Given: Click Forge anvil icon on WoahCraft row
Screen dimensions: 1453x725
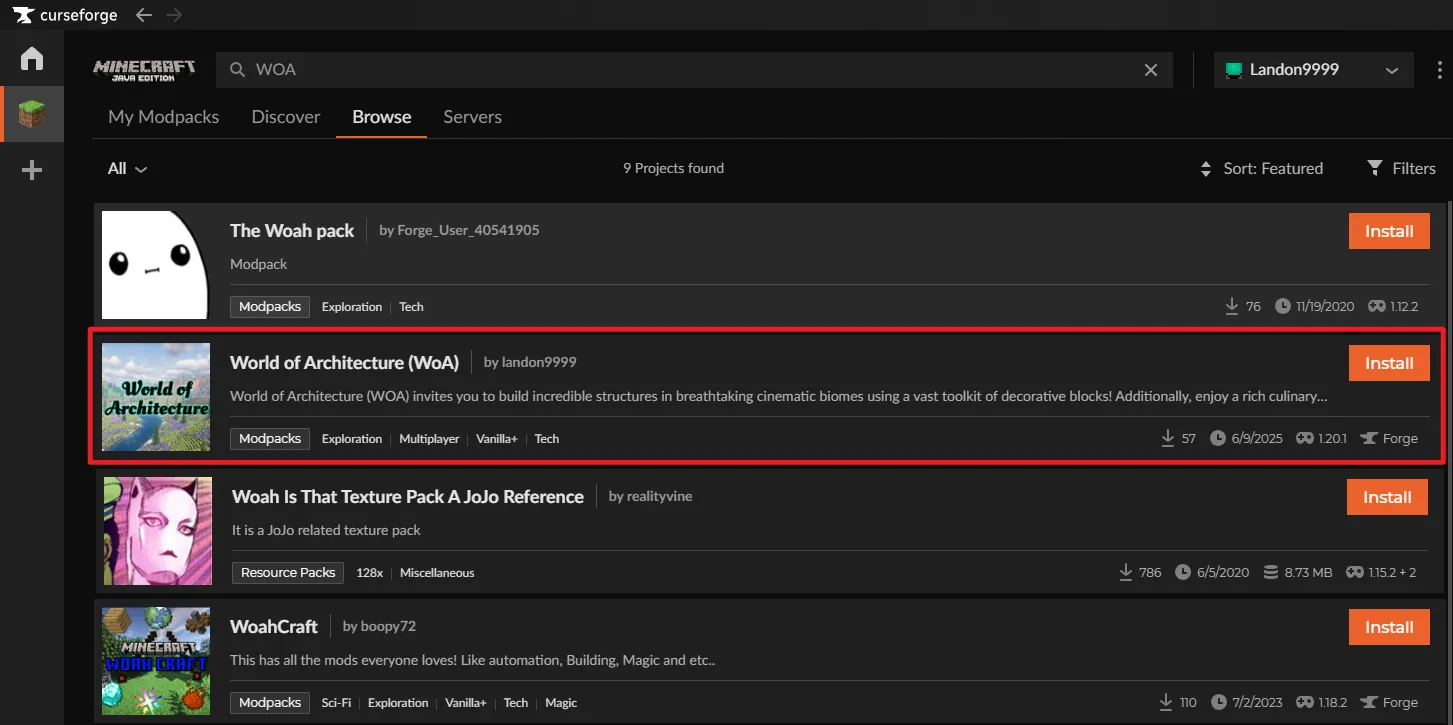Looking at the screenshot, I should click(x=1369, y=702).
